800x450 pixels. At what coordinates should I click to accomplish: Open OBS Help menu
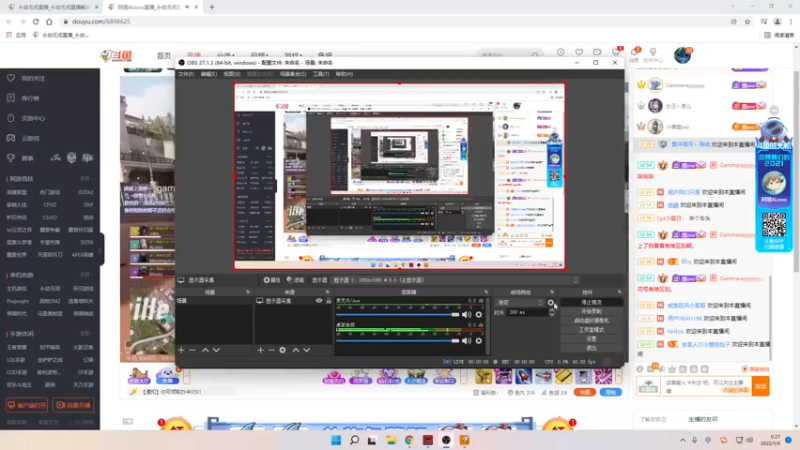pos(344,74)
